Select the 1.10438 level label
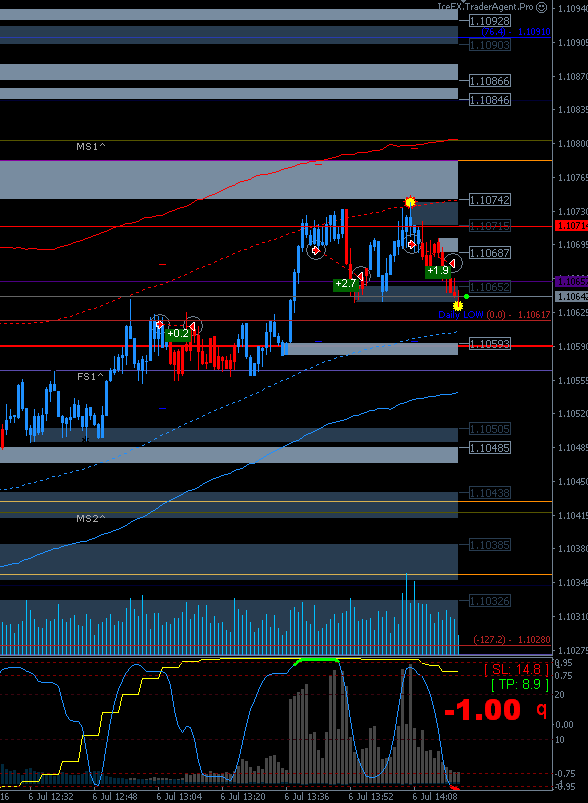Viewport: 588px width, 803px height. [x=490, y=493]
